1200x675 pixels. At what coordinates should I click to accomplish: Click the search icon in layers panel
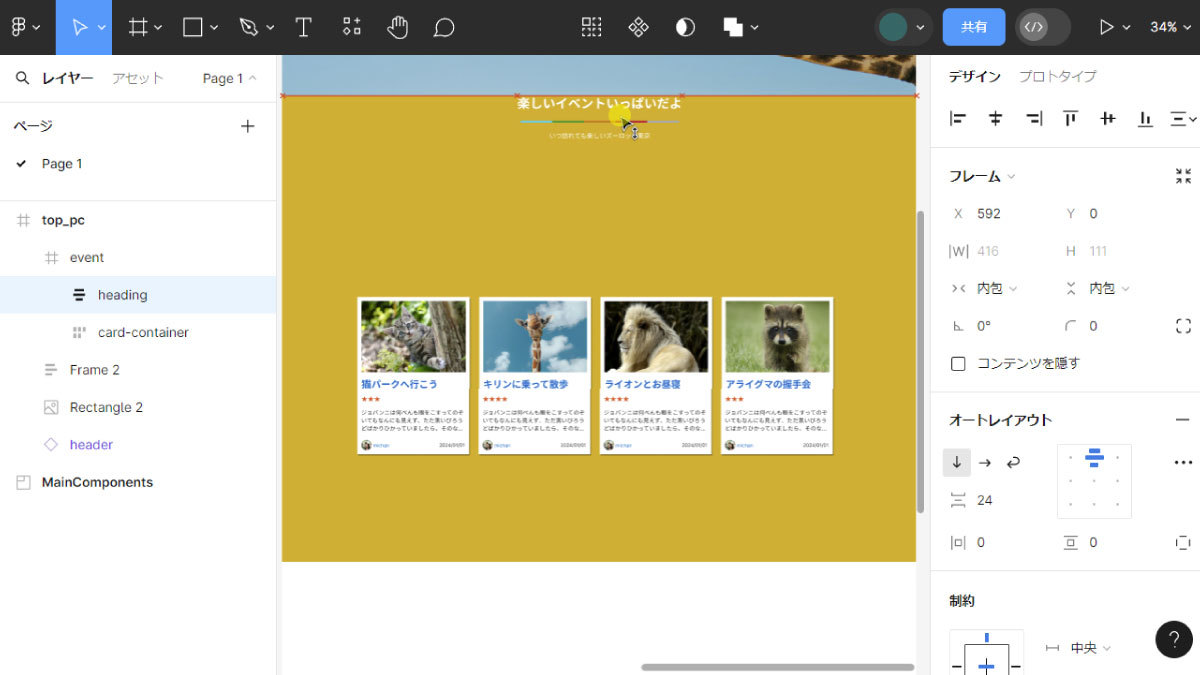[x=22, y=78]
